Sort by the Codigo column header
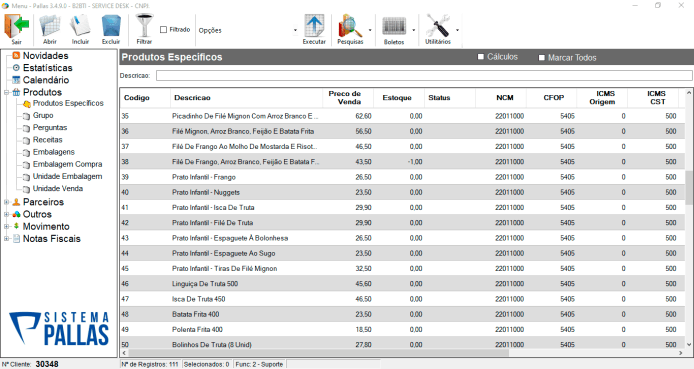Viewport: 694px width, 369px height. click(145, 98)
